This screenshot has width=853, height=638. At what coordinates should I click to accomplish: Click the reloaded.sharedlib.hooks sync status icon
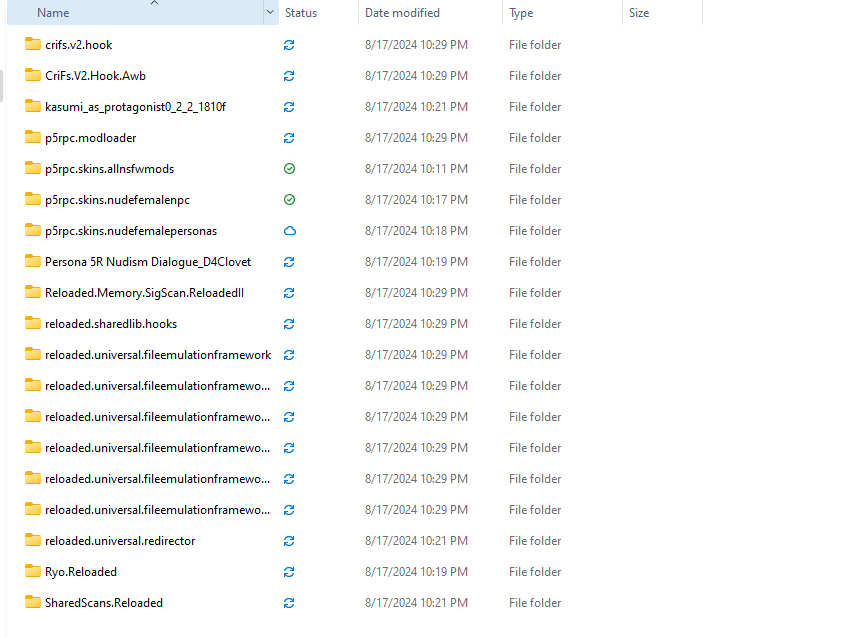click(x=289, y=324)
